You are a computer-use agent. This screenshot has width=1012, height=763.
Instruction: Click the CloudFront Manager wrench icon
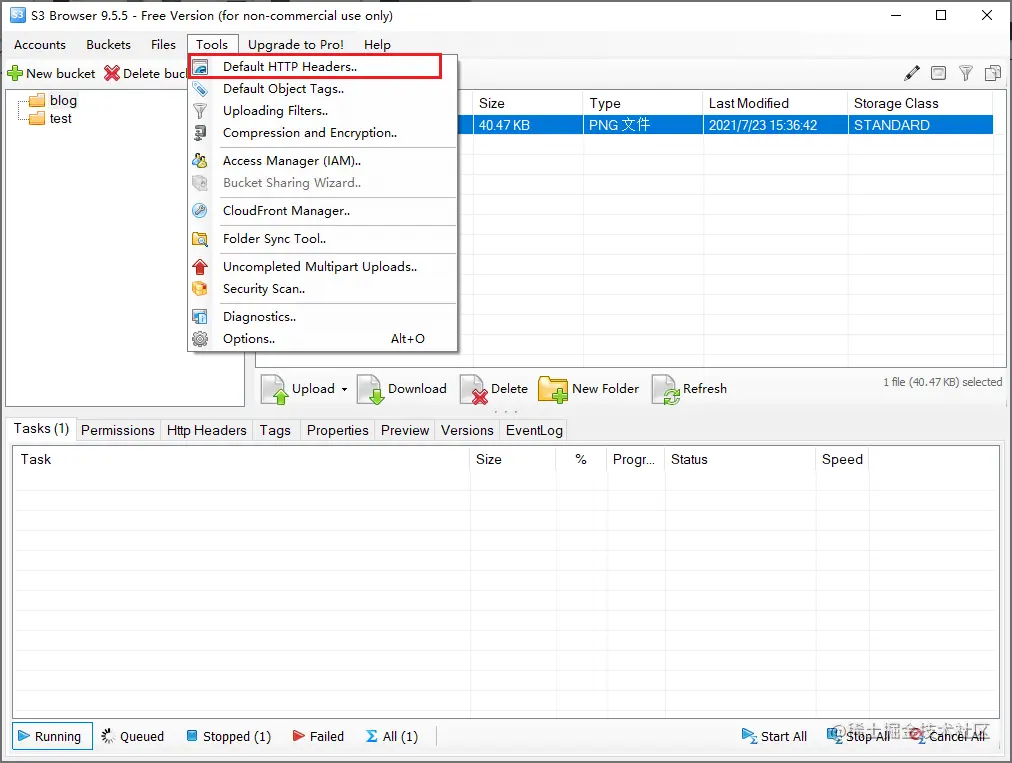(x=200, y=211)
